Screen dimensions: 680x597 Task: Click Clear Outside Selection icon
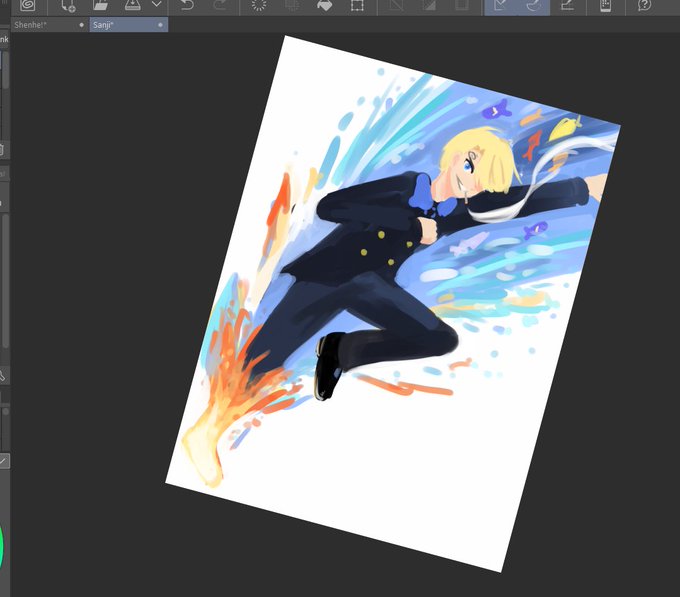tap(292, 5)
